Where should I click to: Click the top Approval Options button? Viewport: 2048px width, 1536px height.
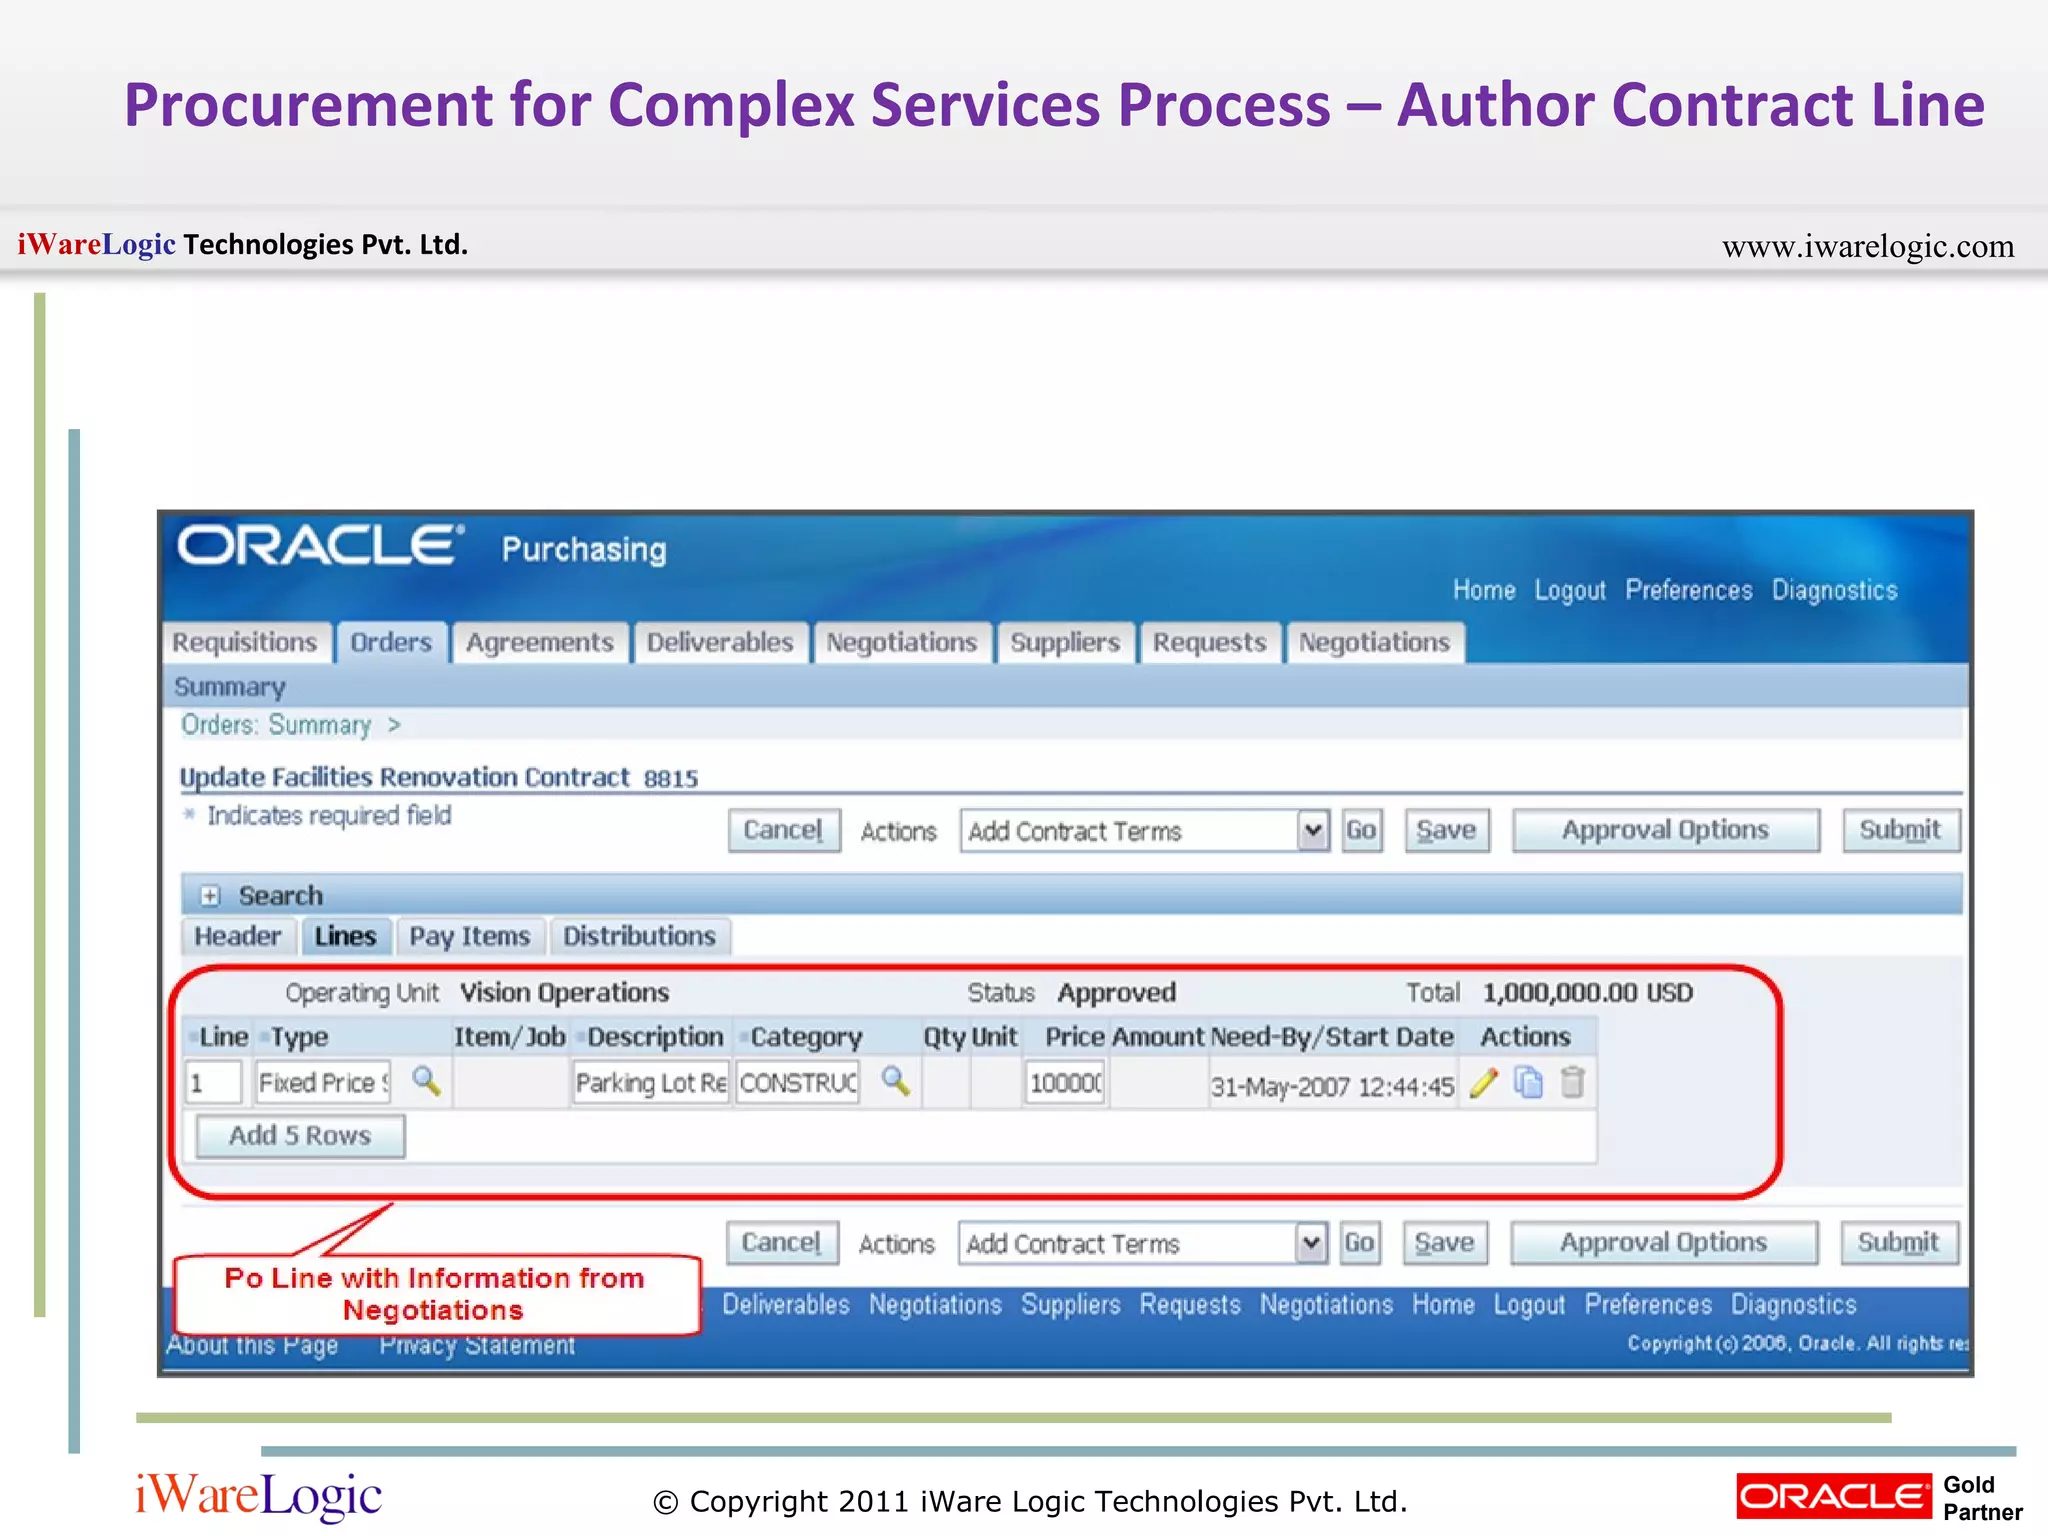pos(1666,831)
